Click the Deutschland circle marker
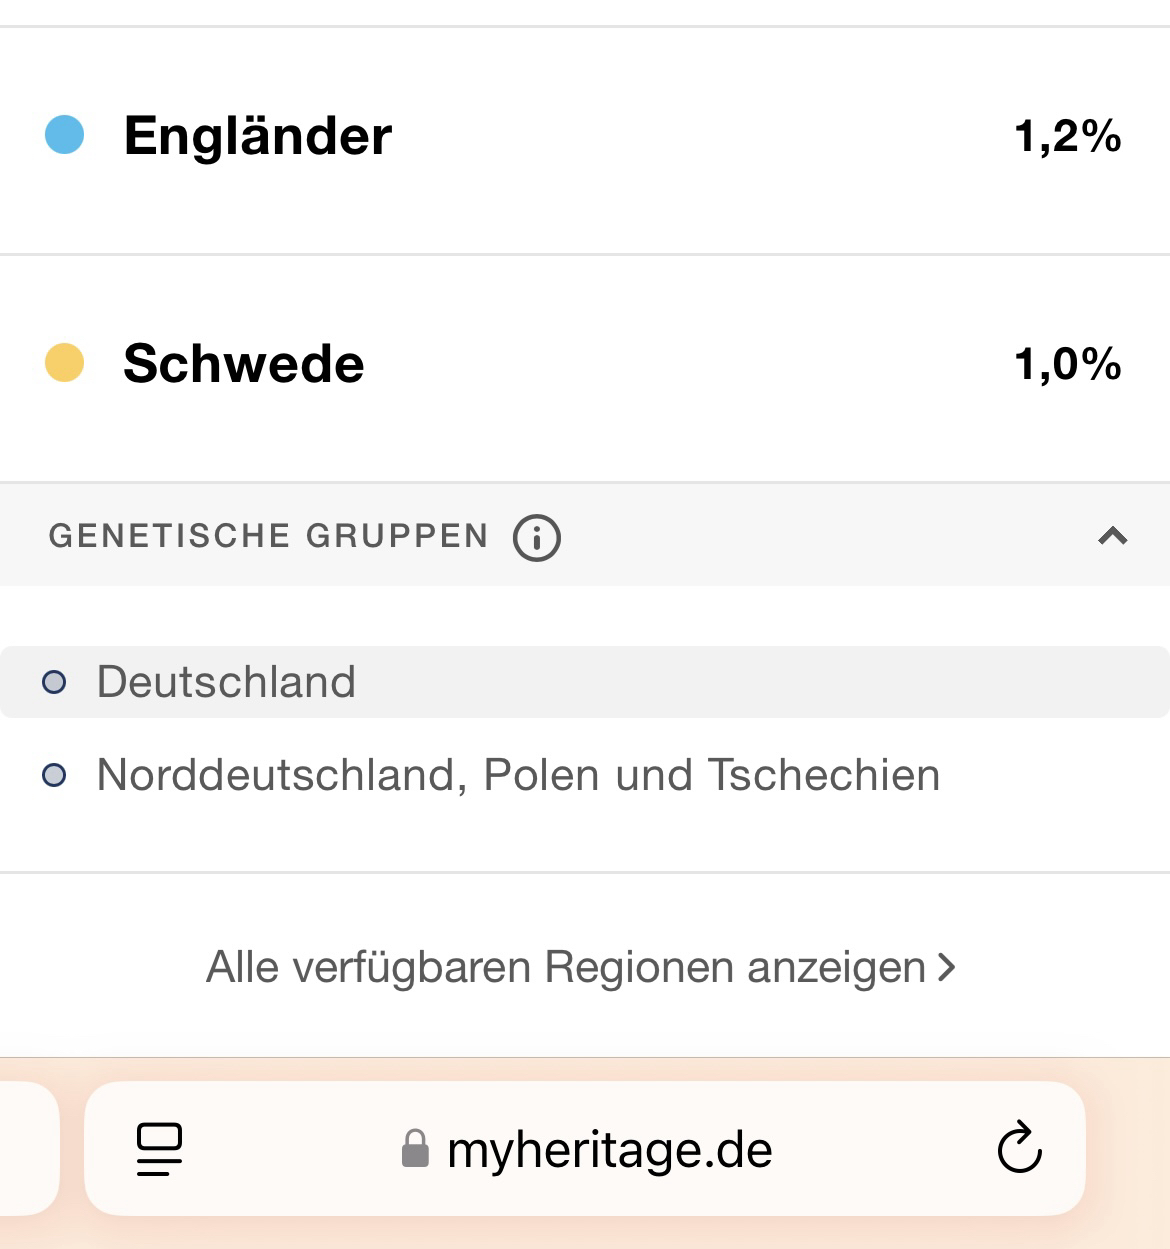 [x=54, y=682]
